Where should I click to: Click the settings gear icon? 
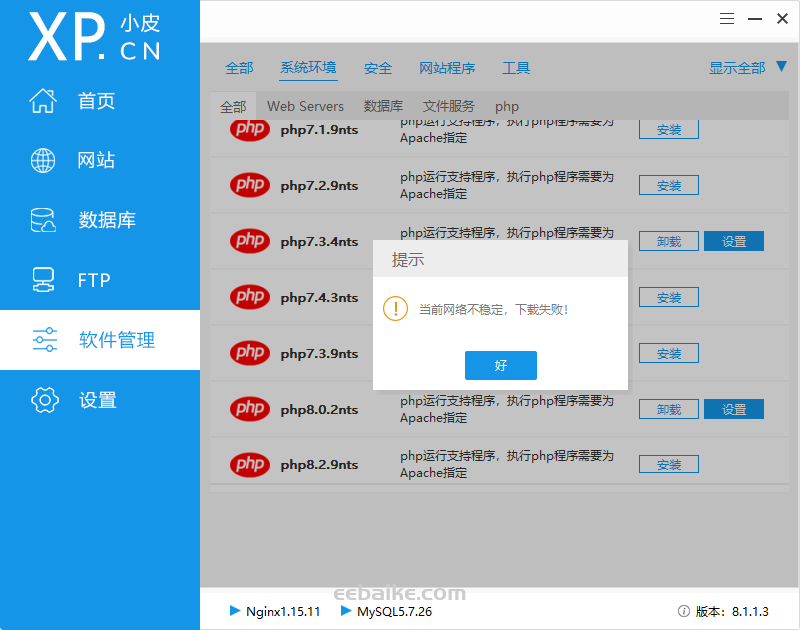click(x=45, y=399)
